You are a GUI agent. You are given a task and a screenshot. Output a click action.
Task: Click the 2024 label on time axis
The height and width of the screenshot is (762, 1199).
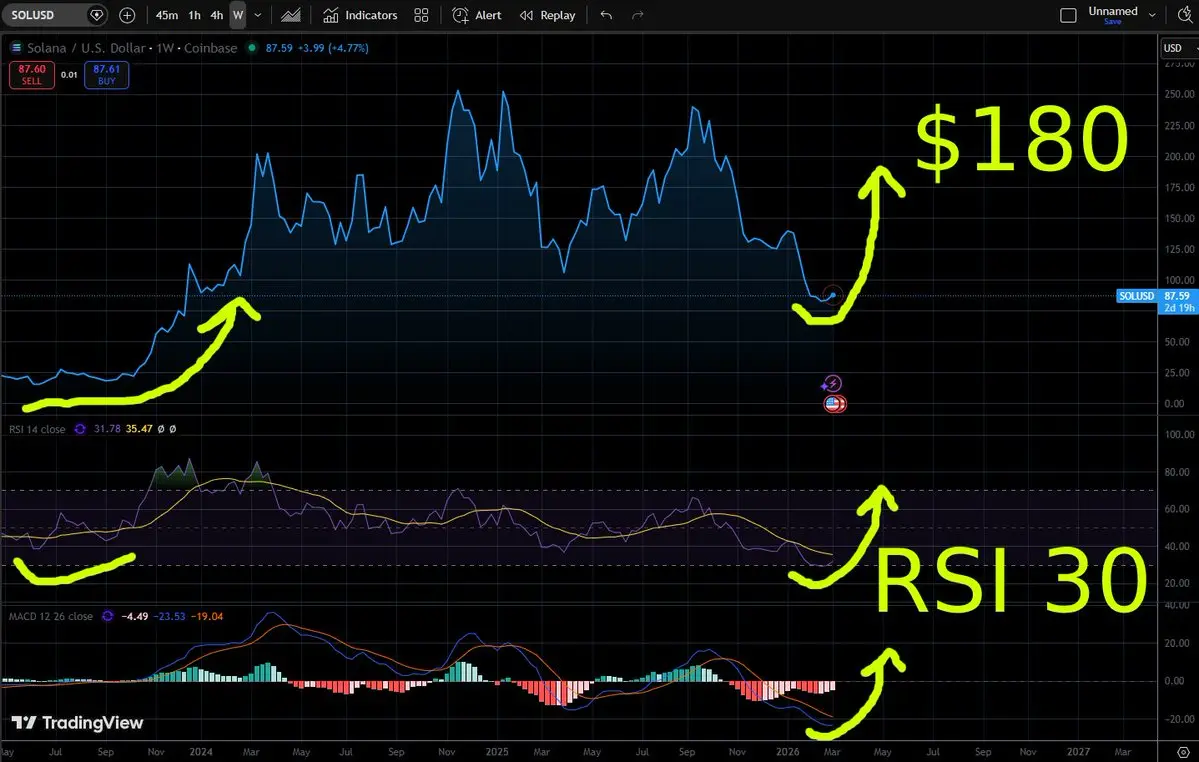201,751
